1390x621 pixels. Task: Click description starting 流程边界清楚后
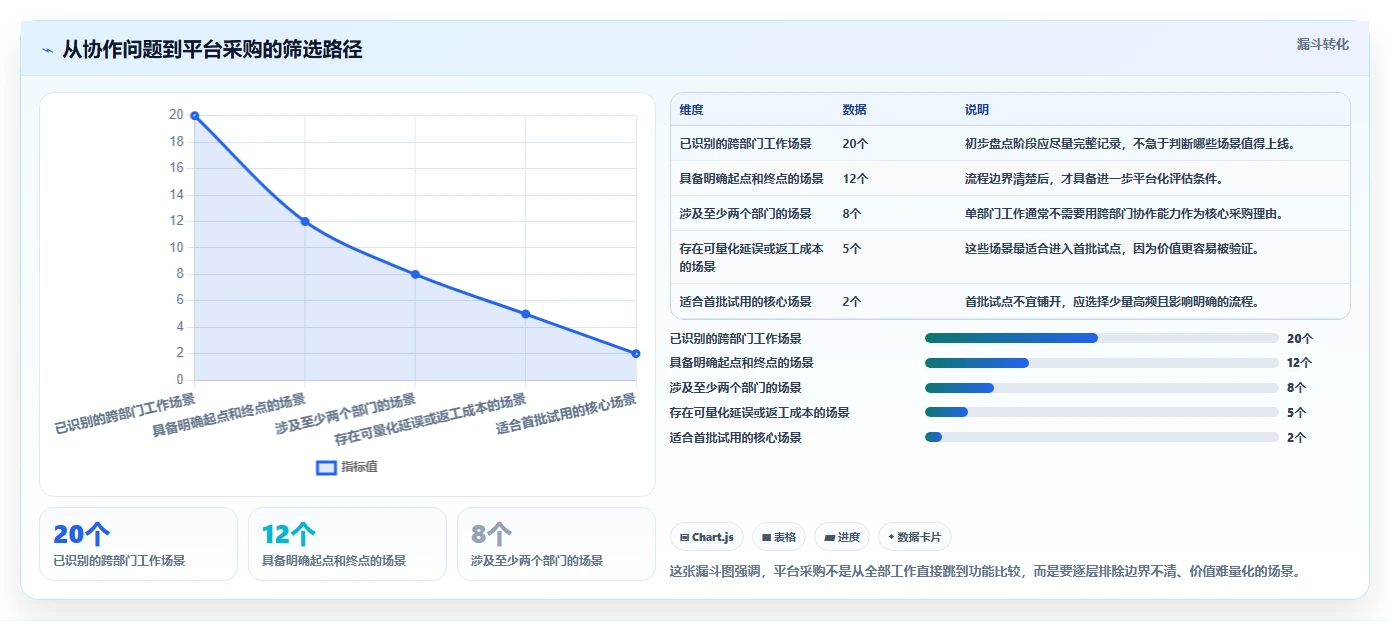coord(1094,178)
